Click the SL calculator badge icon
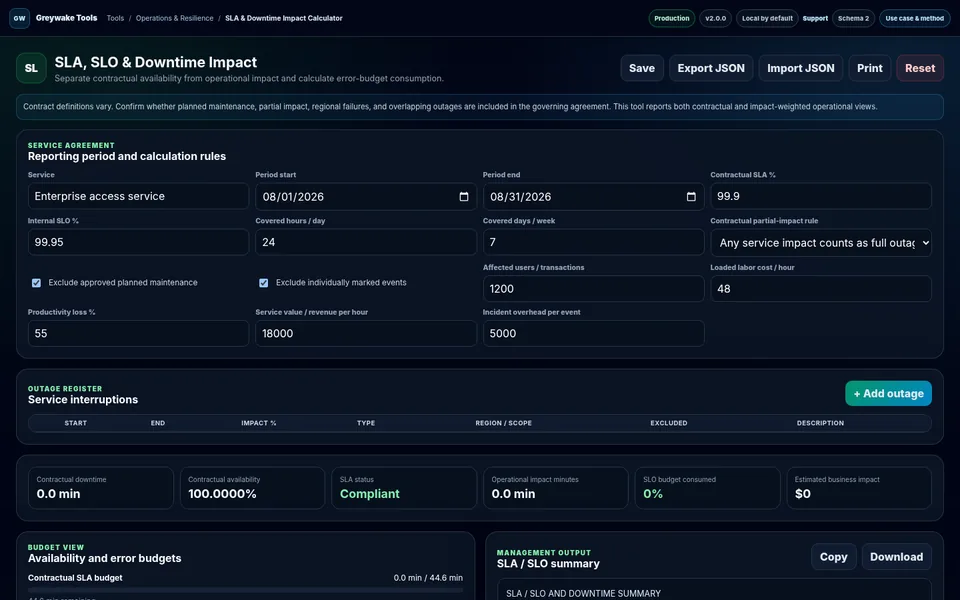 [31, 68]
